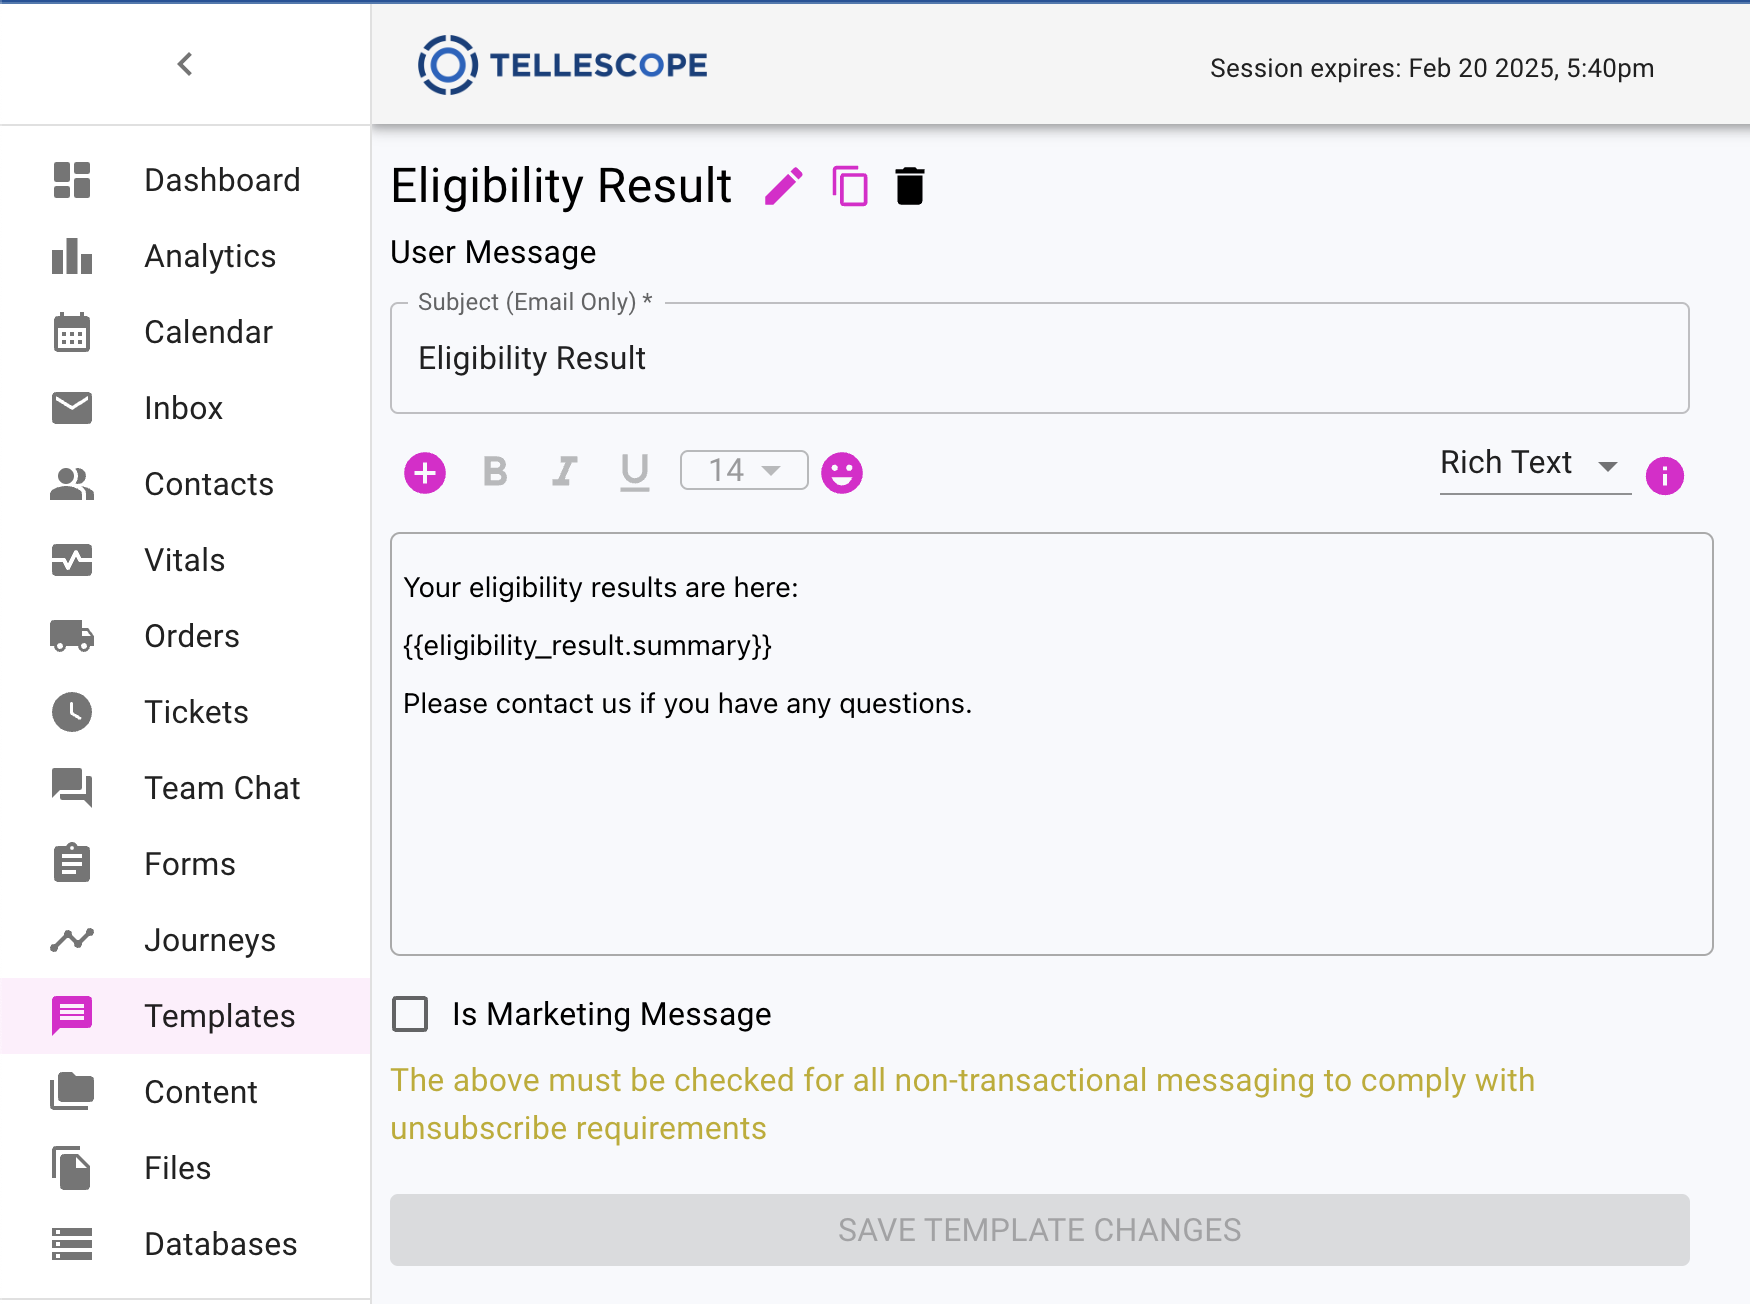Duplicate the template with the copy icon
The image size is (1750, 1304).
850,186
